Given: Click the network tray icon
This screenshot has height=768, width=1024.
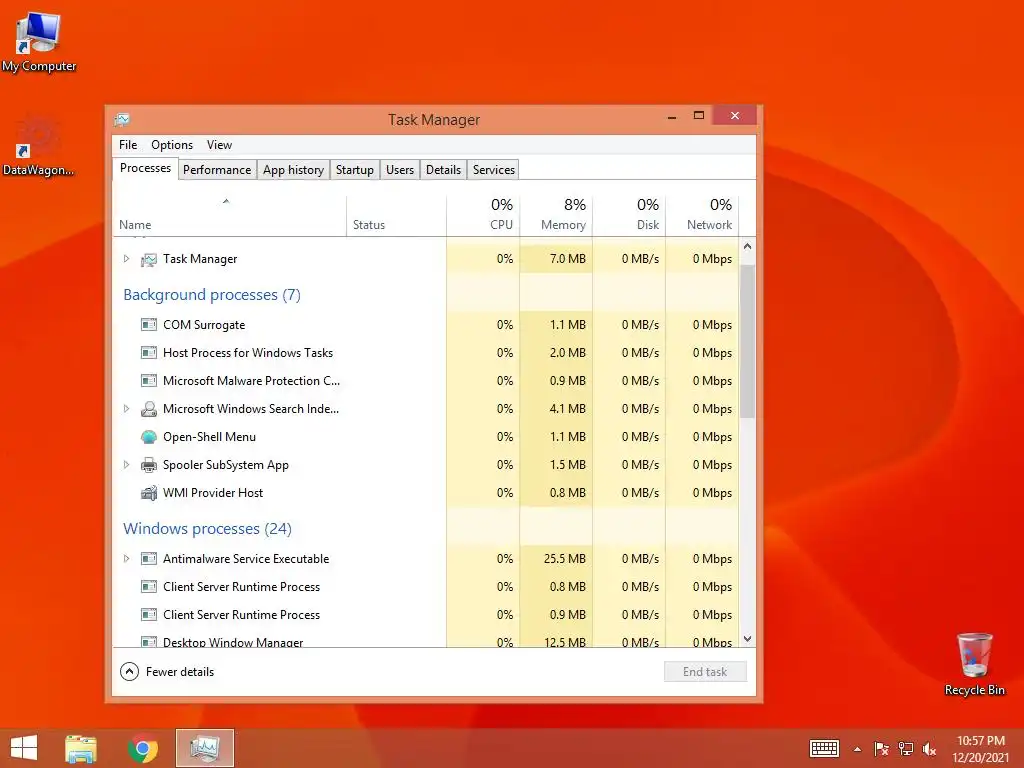Looking at the screenshot, I should 905,749.
